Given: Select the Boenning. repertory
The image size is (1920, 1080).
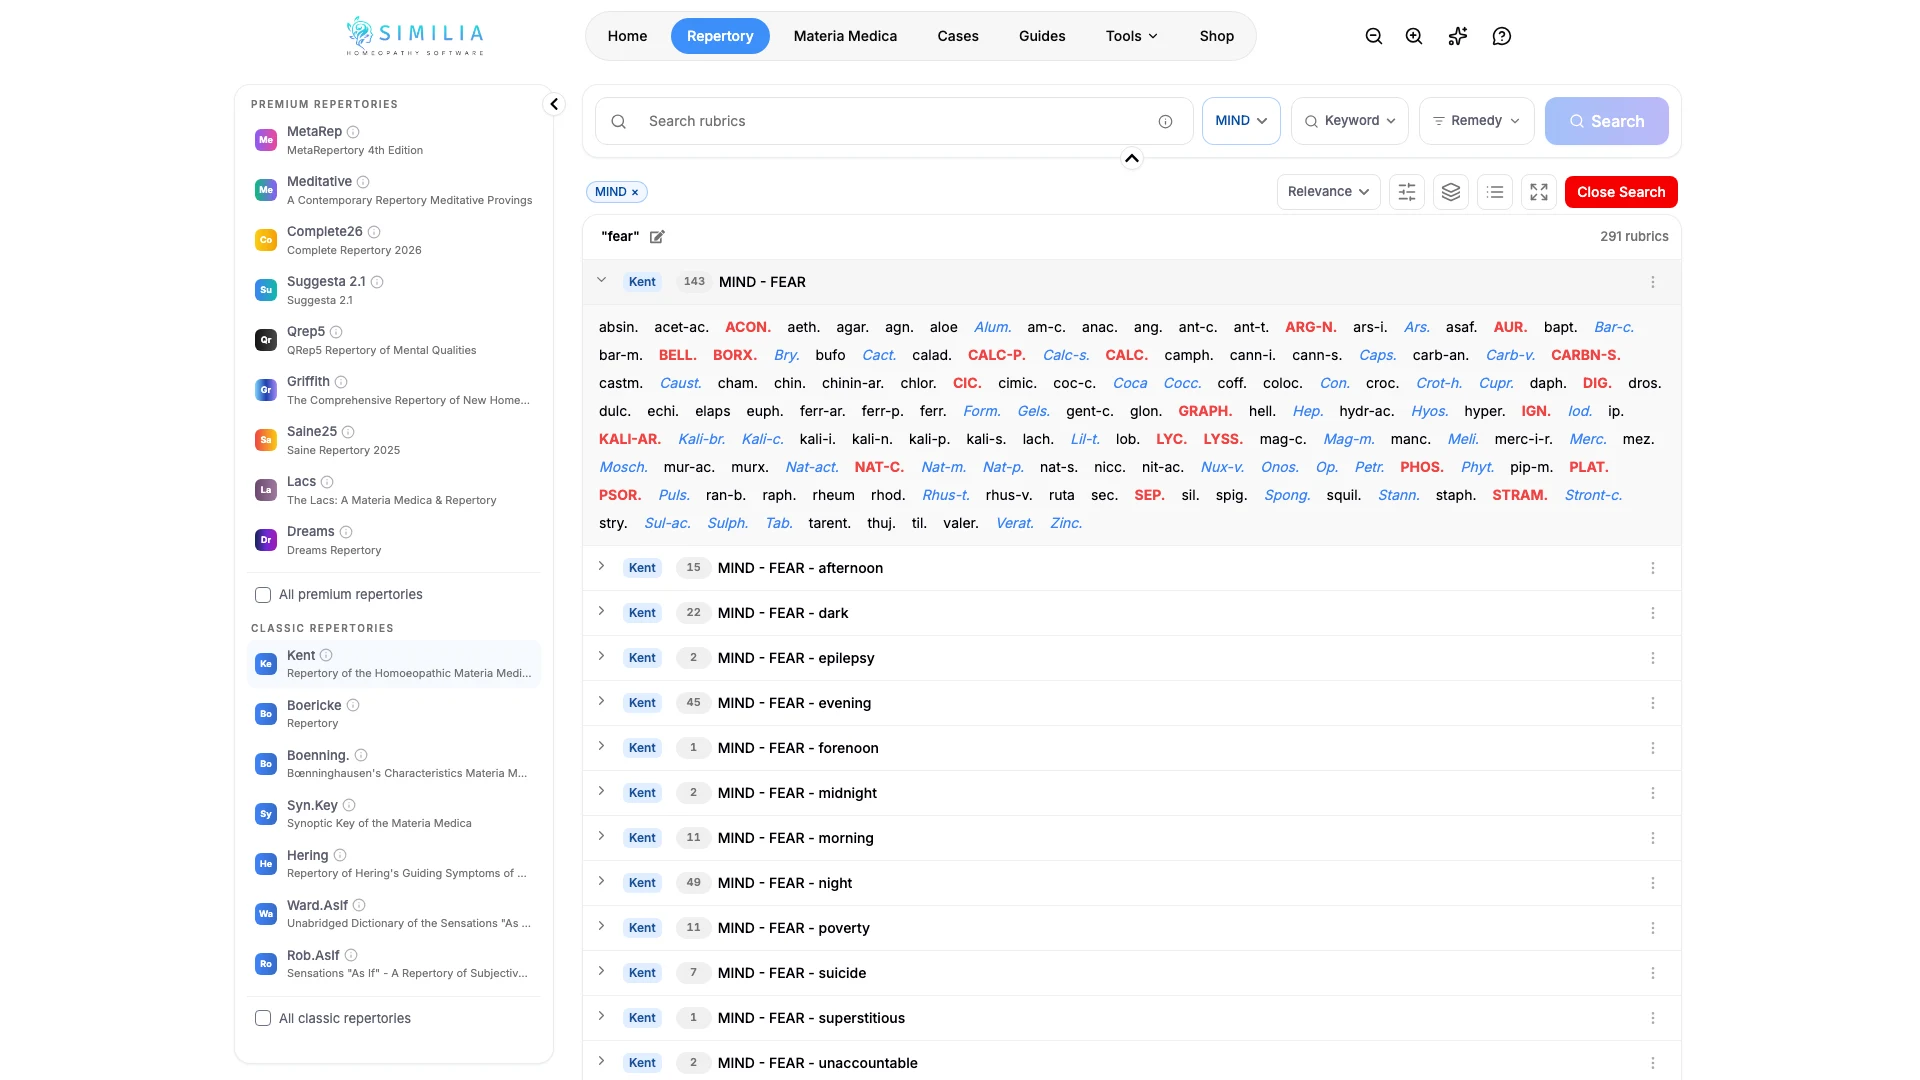Looking at the screenshot, I should pyautogui.click(x=394, y=764).
